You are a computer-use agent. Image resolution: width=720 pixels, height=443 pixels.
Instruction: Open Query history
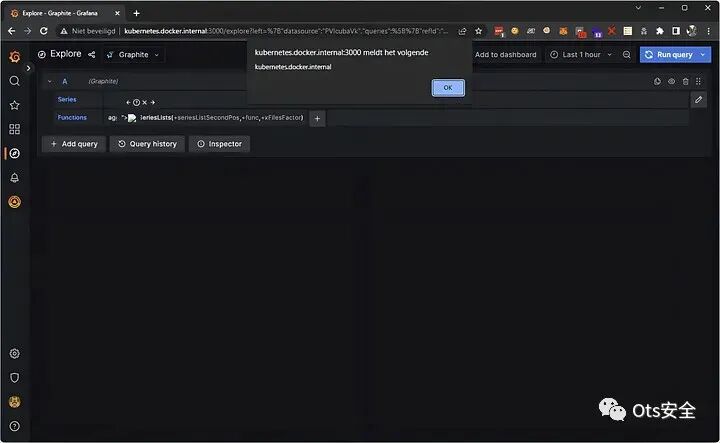[x=147, y=144]
